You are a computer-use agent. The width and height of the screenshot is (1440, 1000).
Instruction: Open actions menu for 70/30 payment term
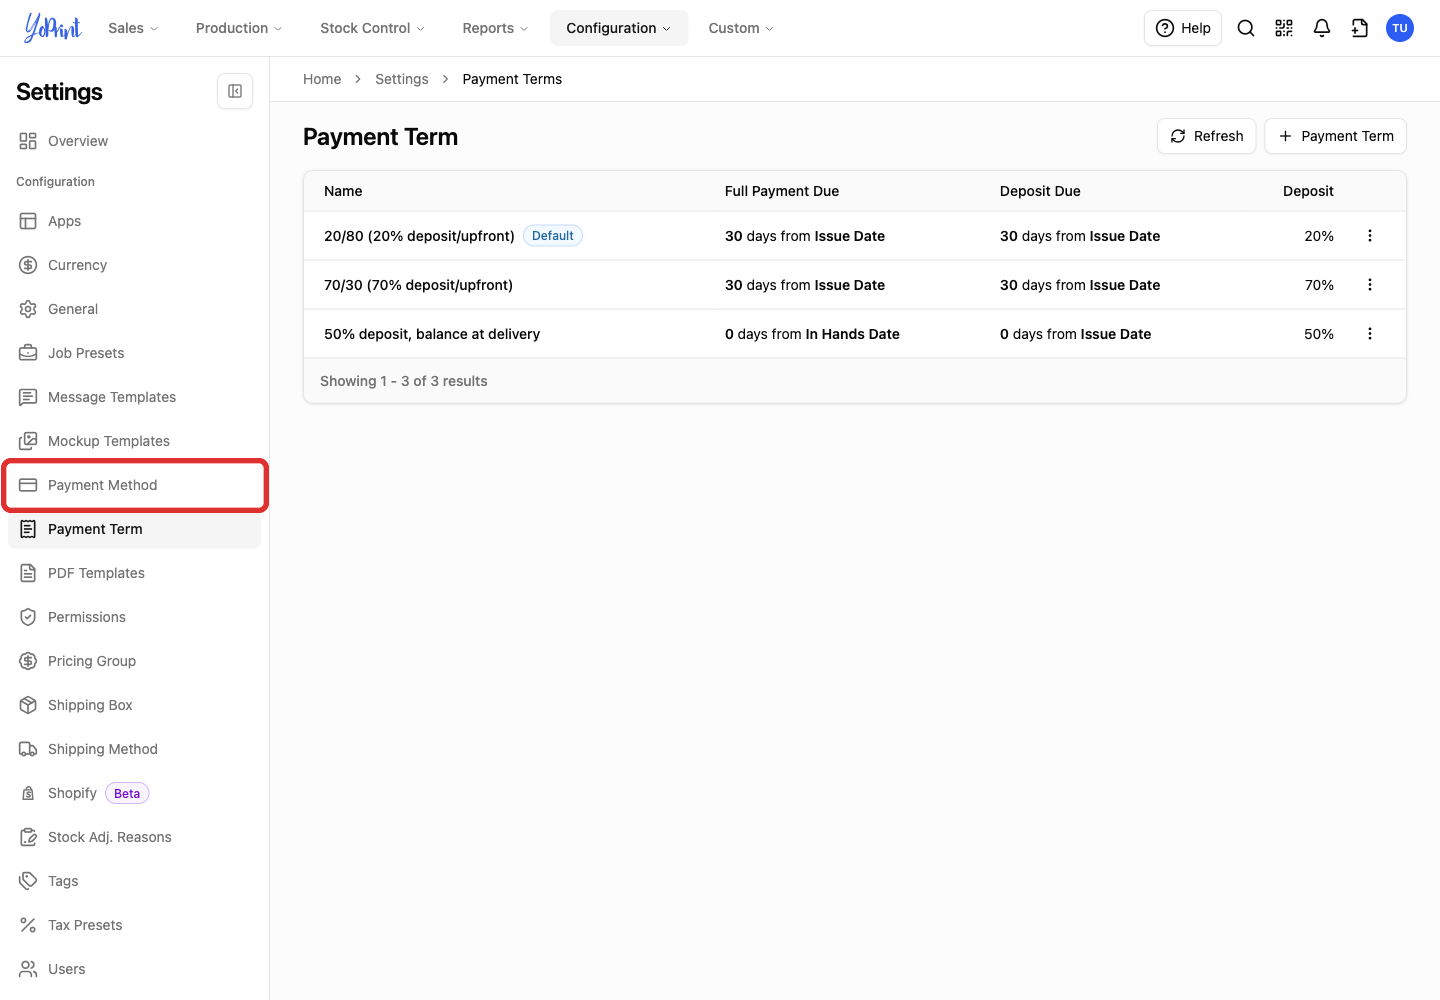(x=1370, y=285)
